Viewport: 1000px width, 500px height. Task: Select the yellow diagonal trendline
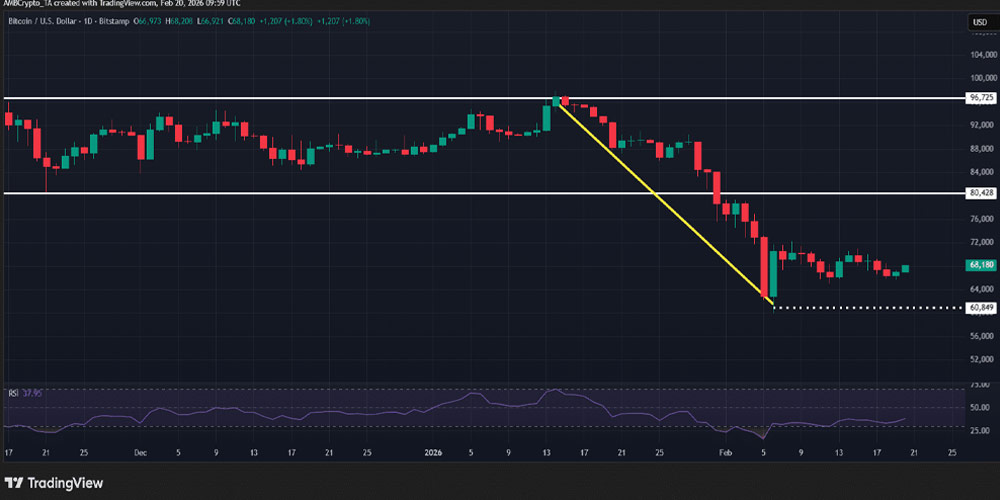[660, 198]
